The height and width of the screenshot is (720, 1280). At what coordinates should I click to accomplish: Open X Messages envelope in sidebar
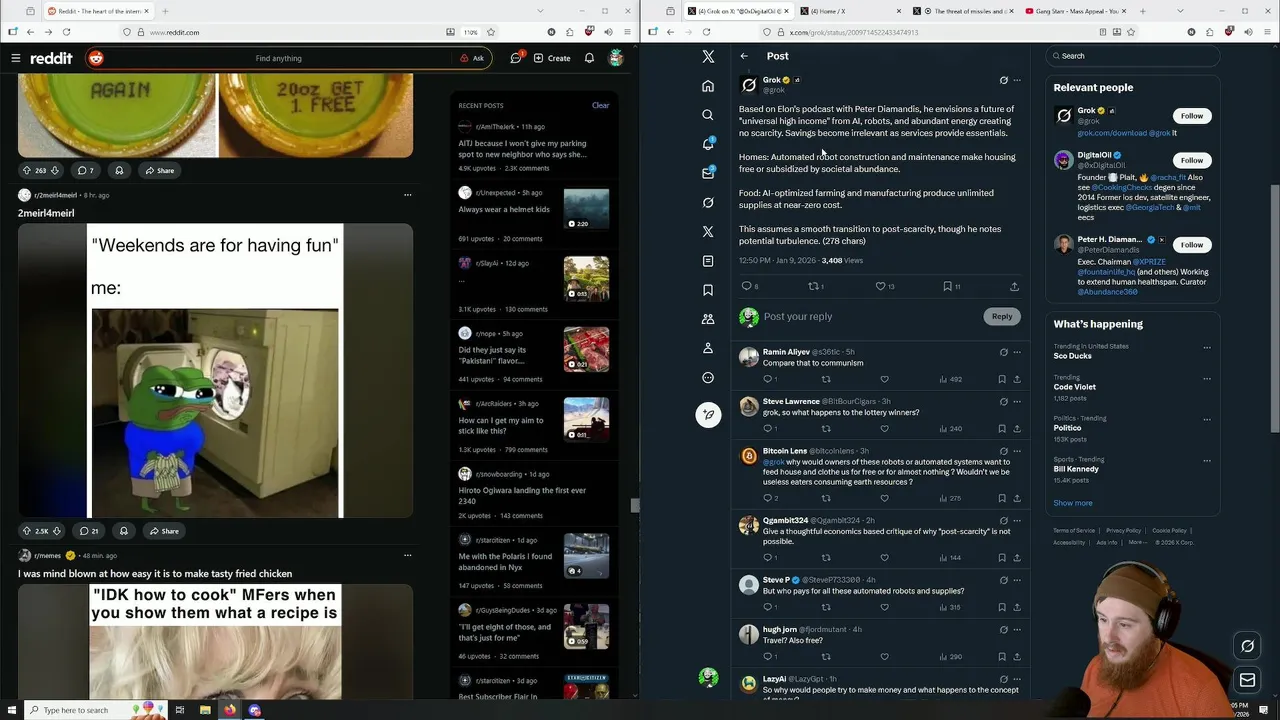[x=708, y=173]
